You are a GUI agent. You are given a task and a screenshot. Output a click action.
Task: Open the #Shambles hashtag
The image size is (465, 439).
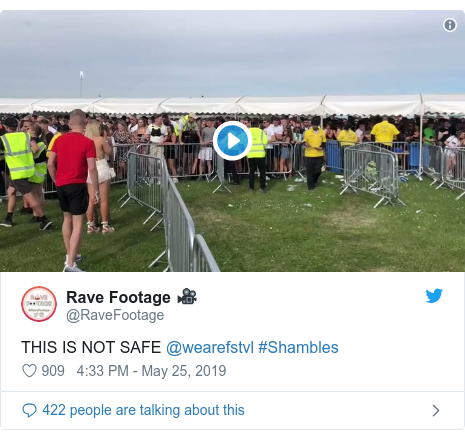click(298, 347)
